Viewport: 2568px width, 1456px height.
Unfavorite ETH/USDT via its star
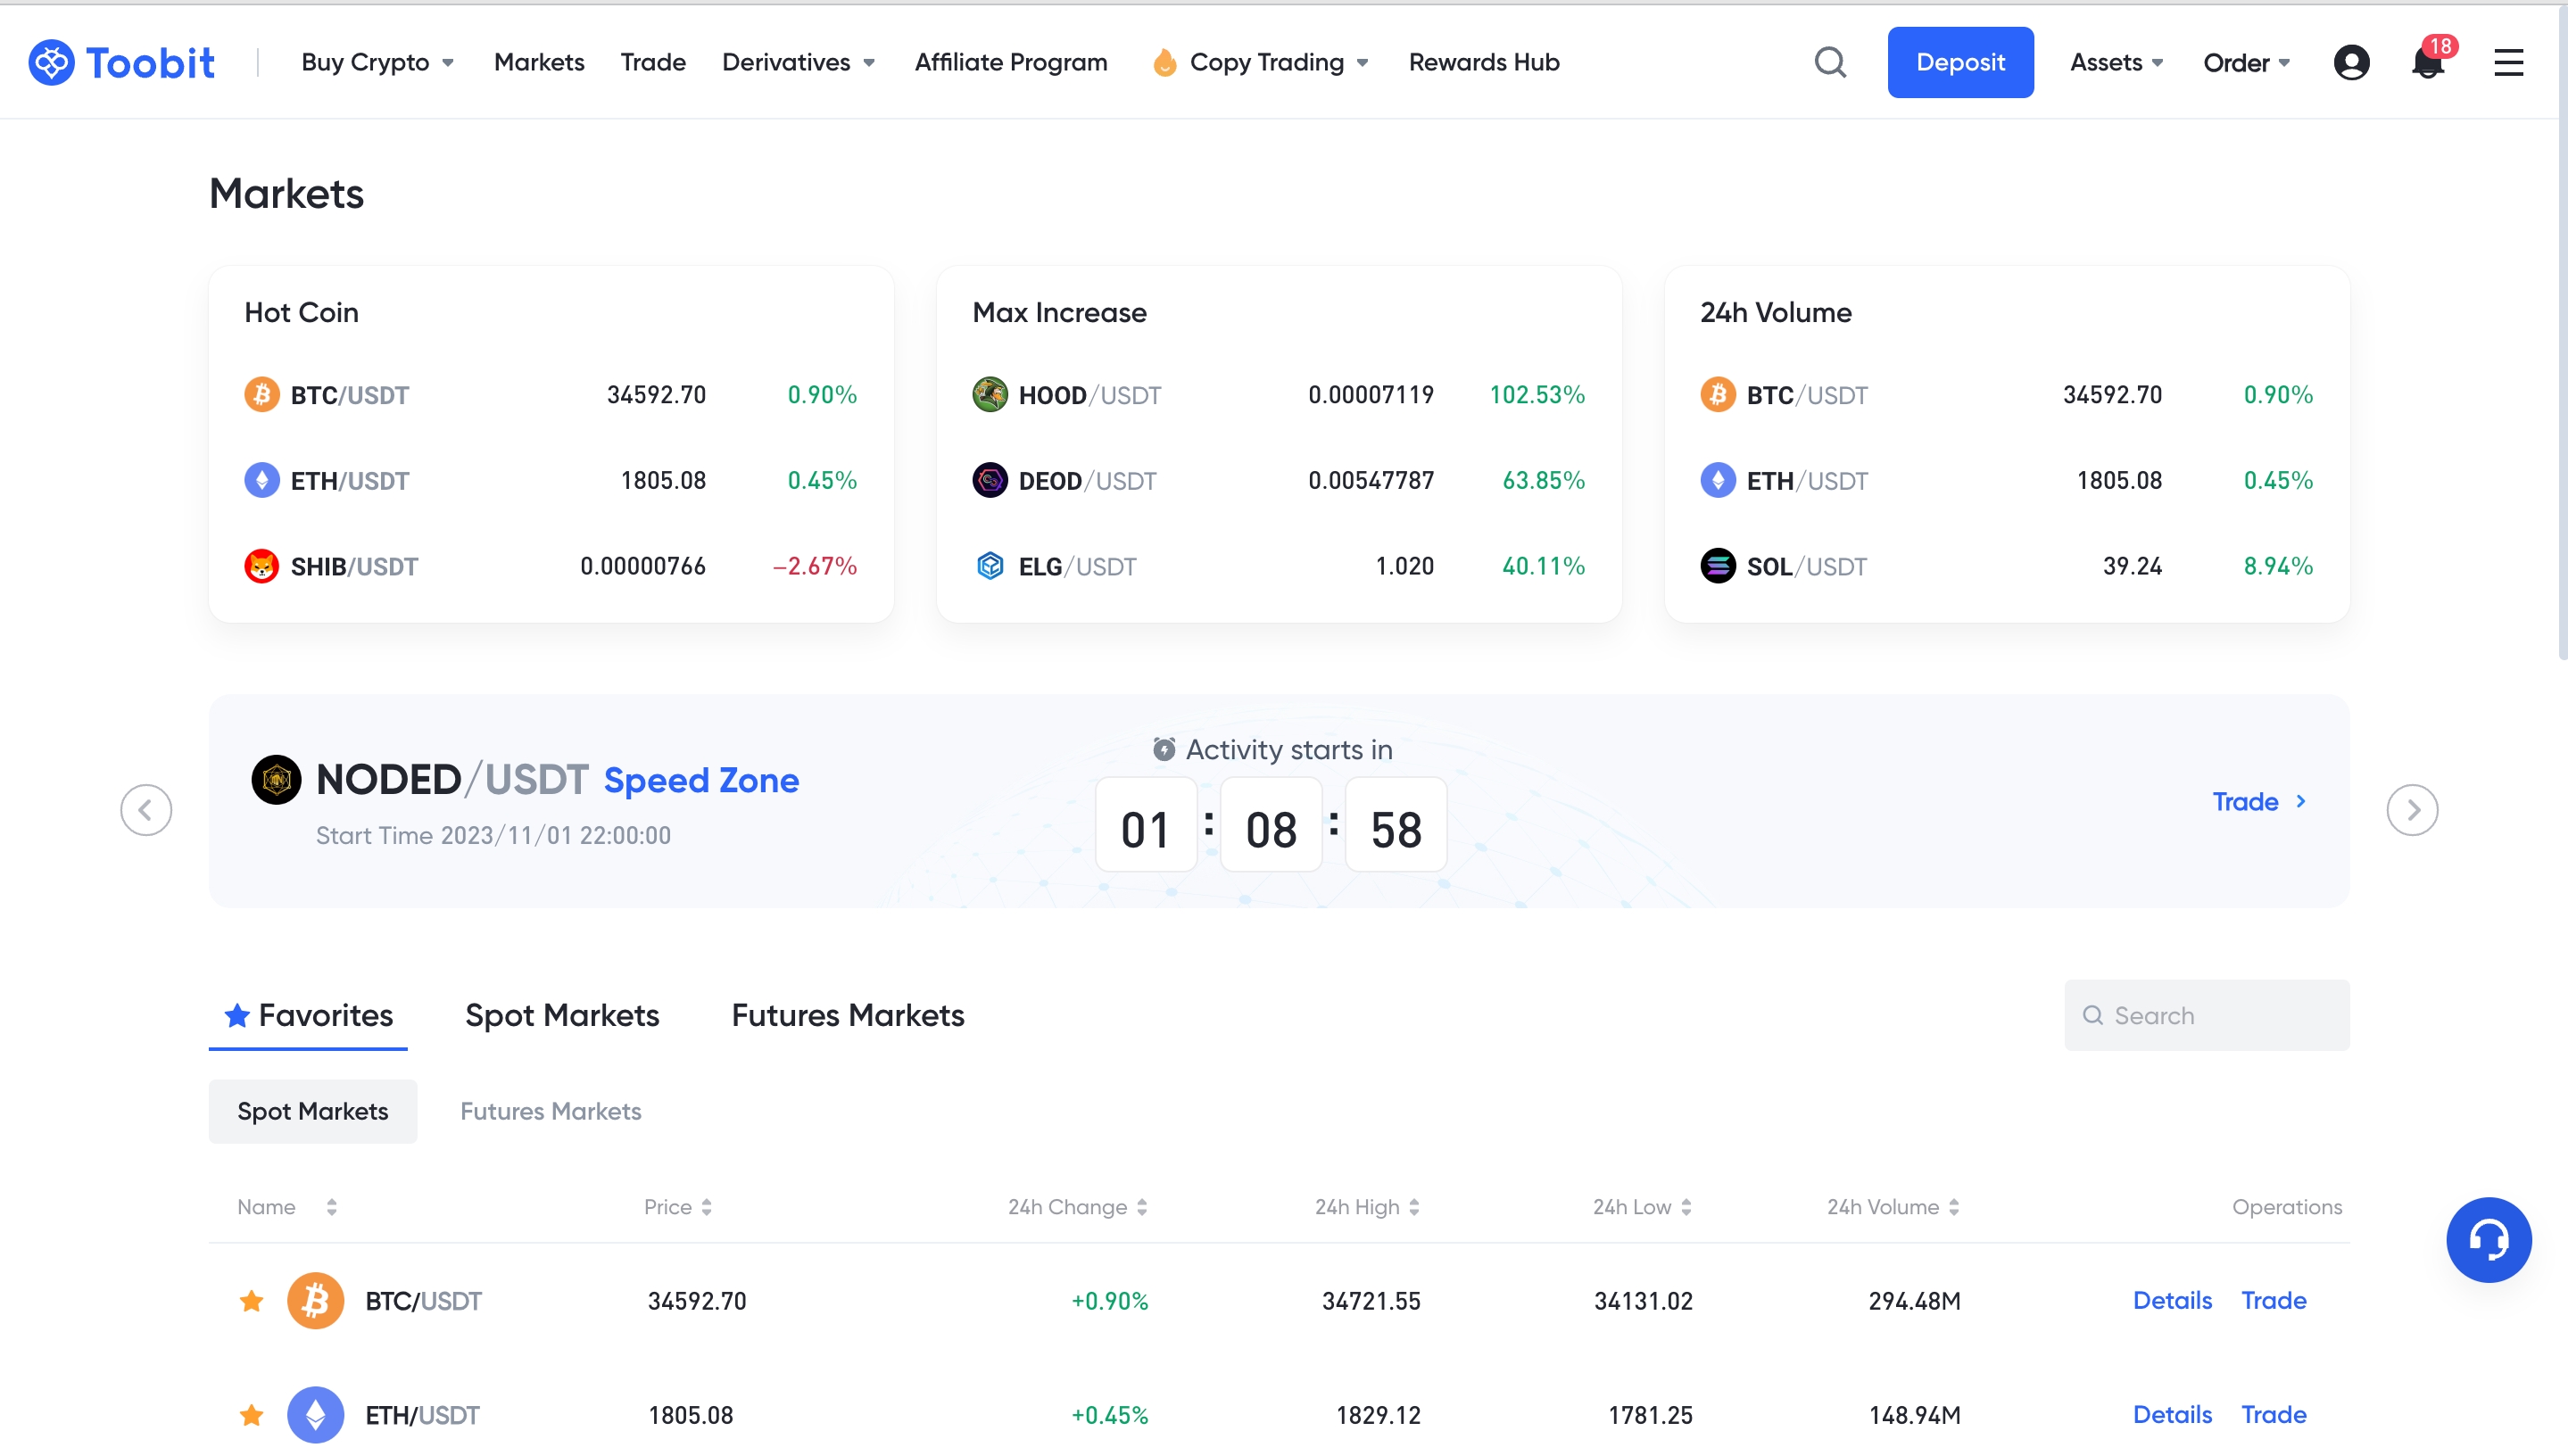click(252, 1415)
